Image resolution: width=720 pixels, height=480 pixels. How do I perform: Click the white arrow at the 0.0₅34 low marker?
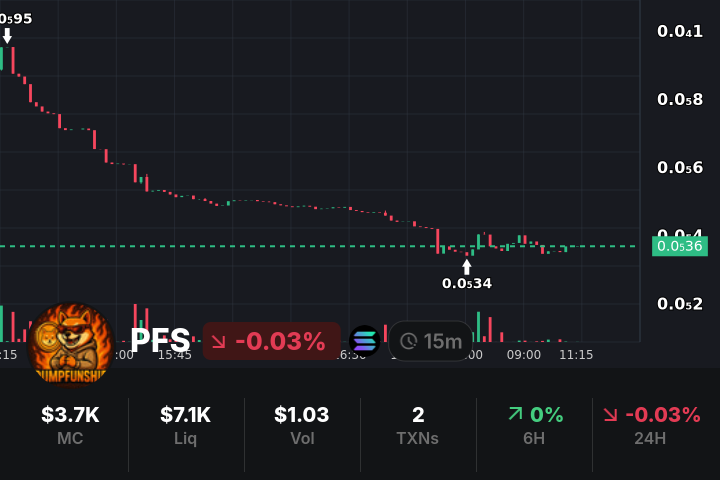pyautogui.click(x=466, y=266)
